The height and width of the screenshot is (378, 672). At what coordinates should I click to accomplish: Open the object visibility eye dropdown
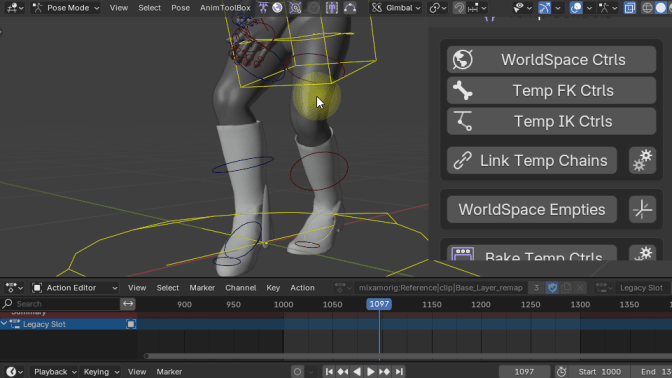(x=523, y=8)
